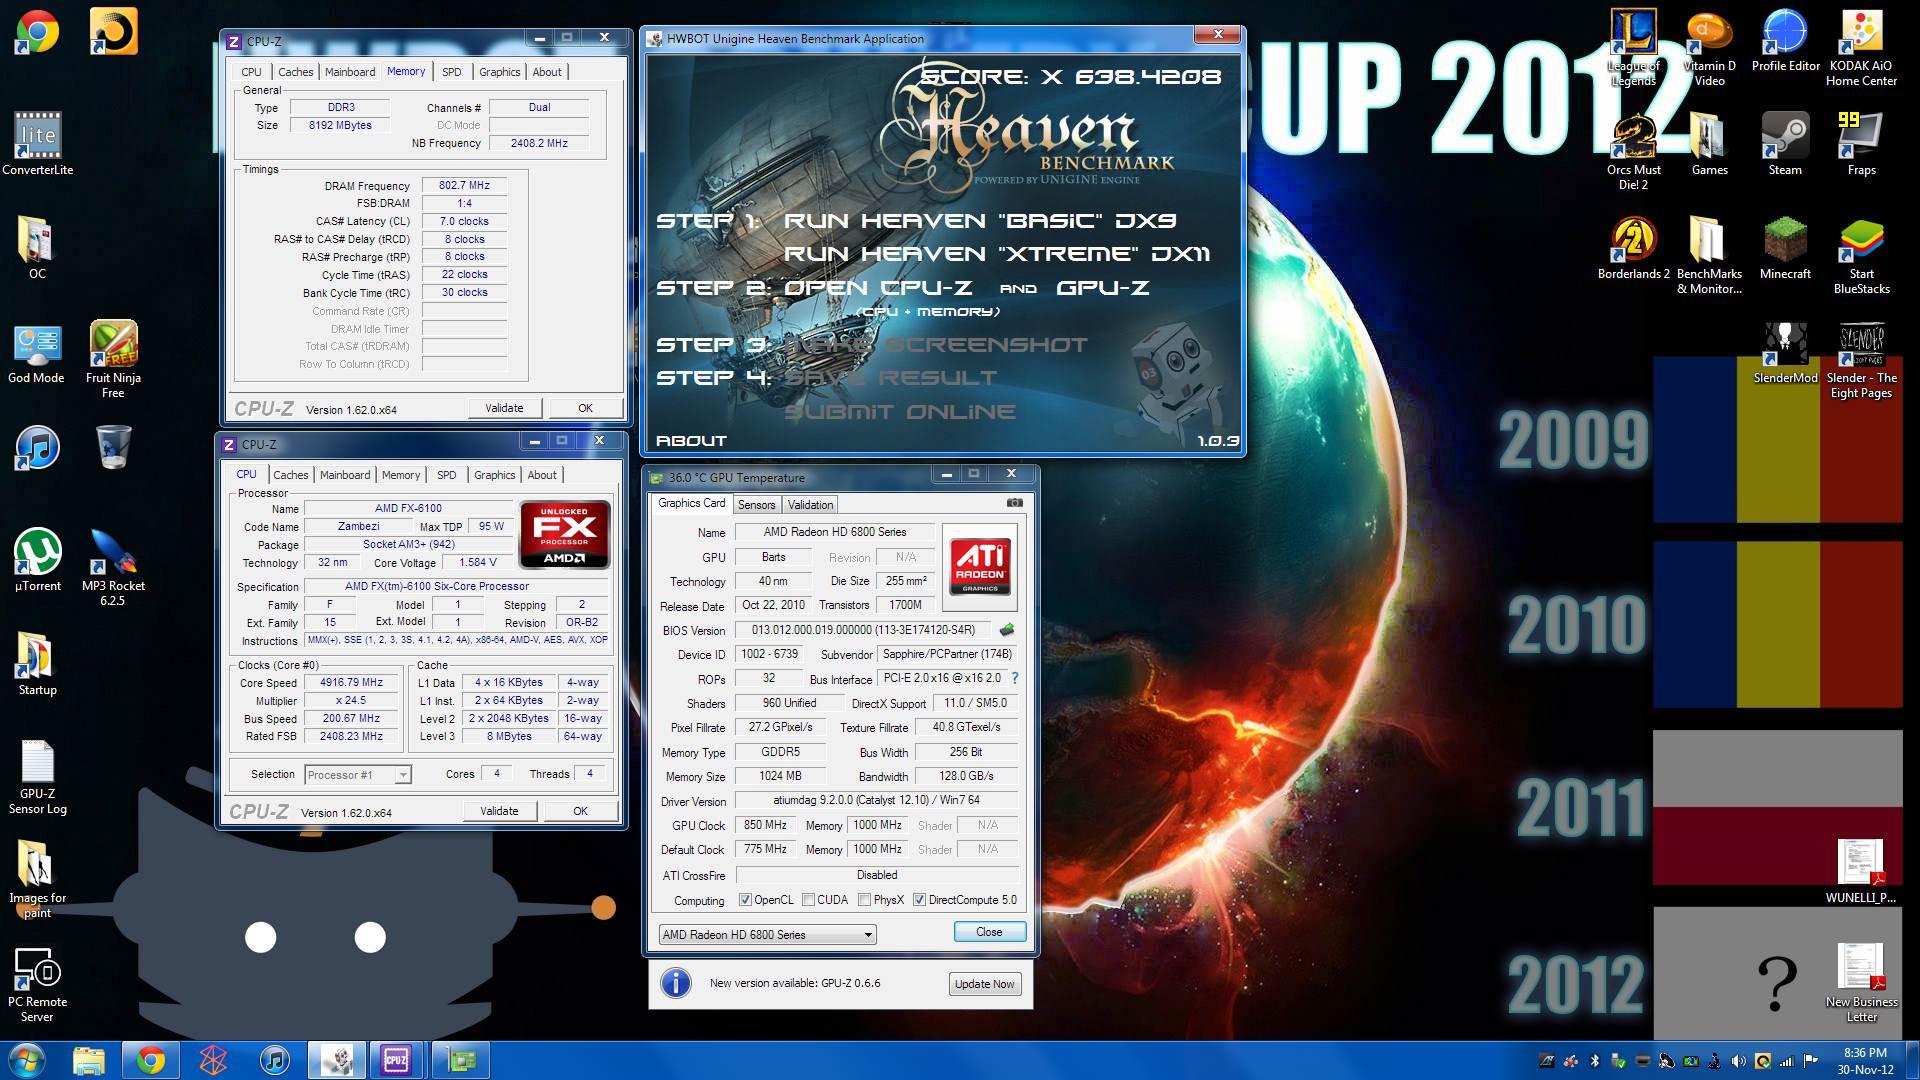
Task: Click Core Speed 4916.79 MHz value
Action: pos(351,682)
